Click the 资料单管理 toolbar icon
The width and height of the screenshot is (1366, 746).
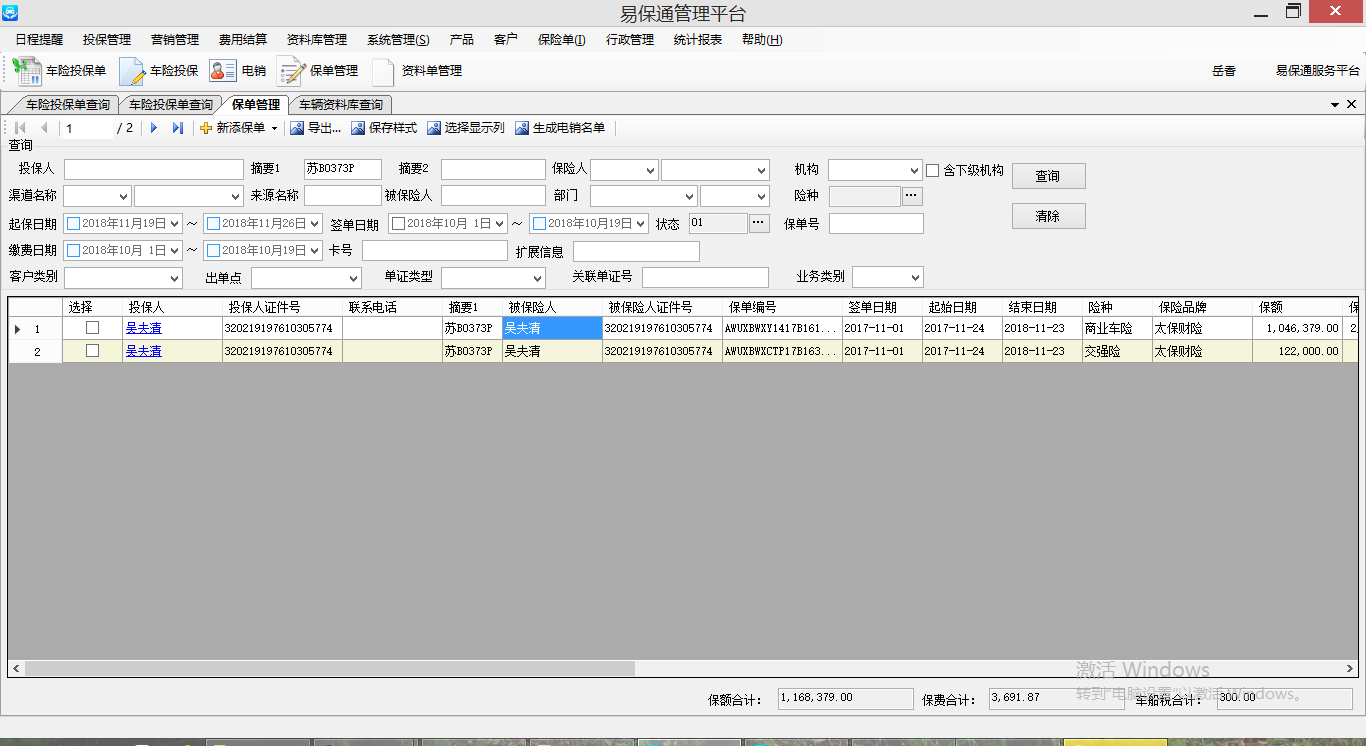tap(383, 71)
